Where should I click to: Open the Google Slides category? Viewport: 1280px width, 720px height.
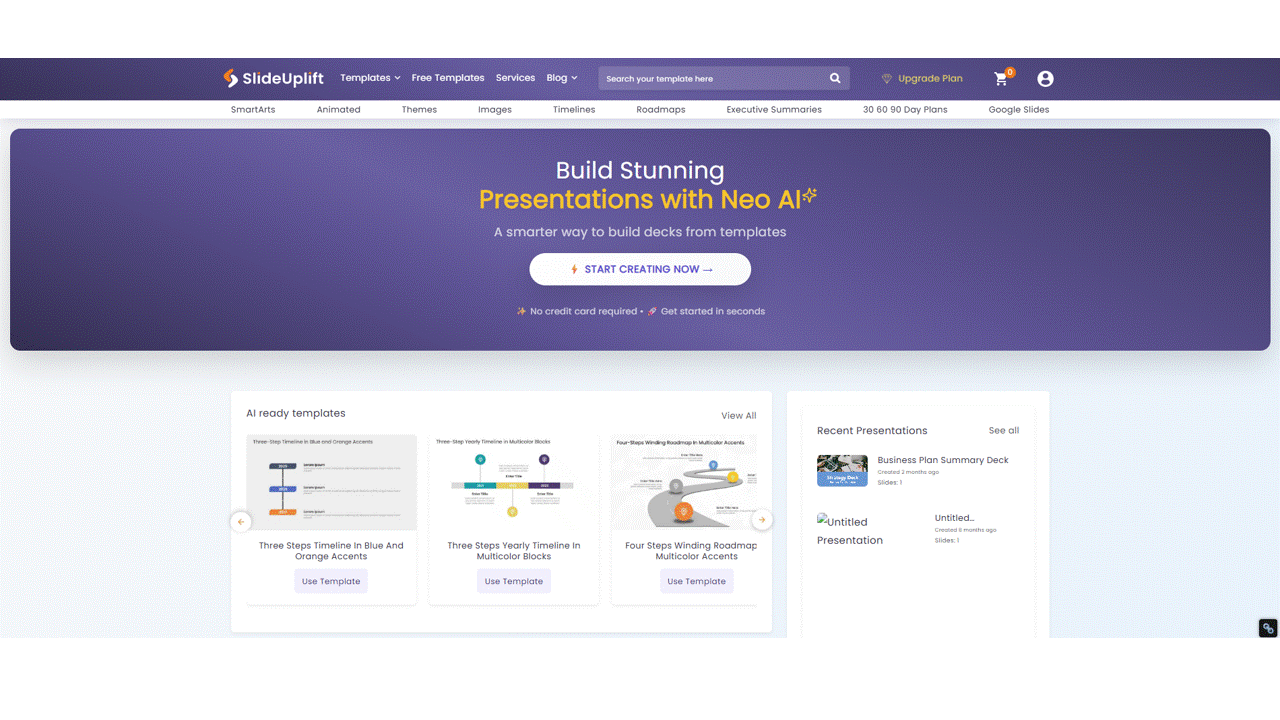pos(1019,109)
